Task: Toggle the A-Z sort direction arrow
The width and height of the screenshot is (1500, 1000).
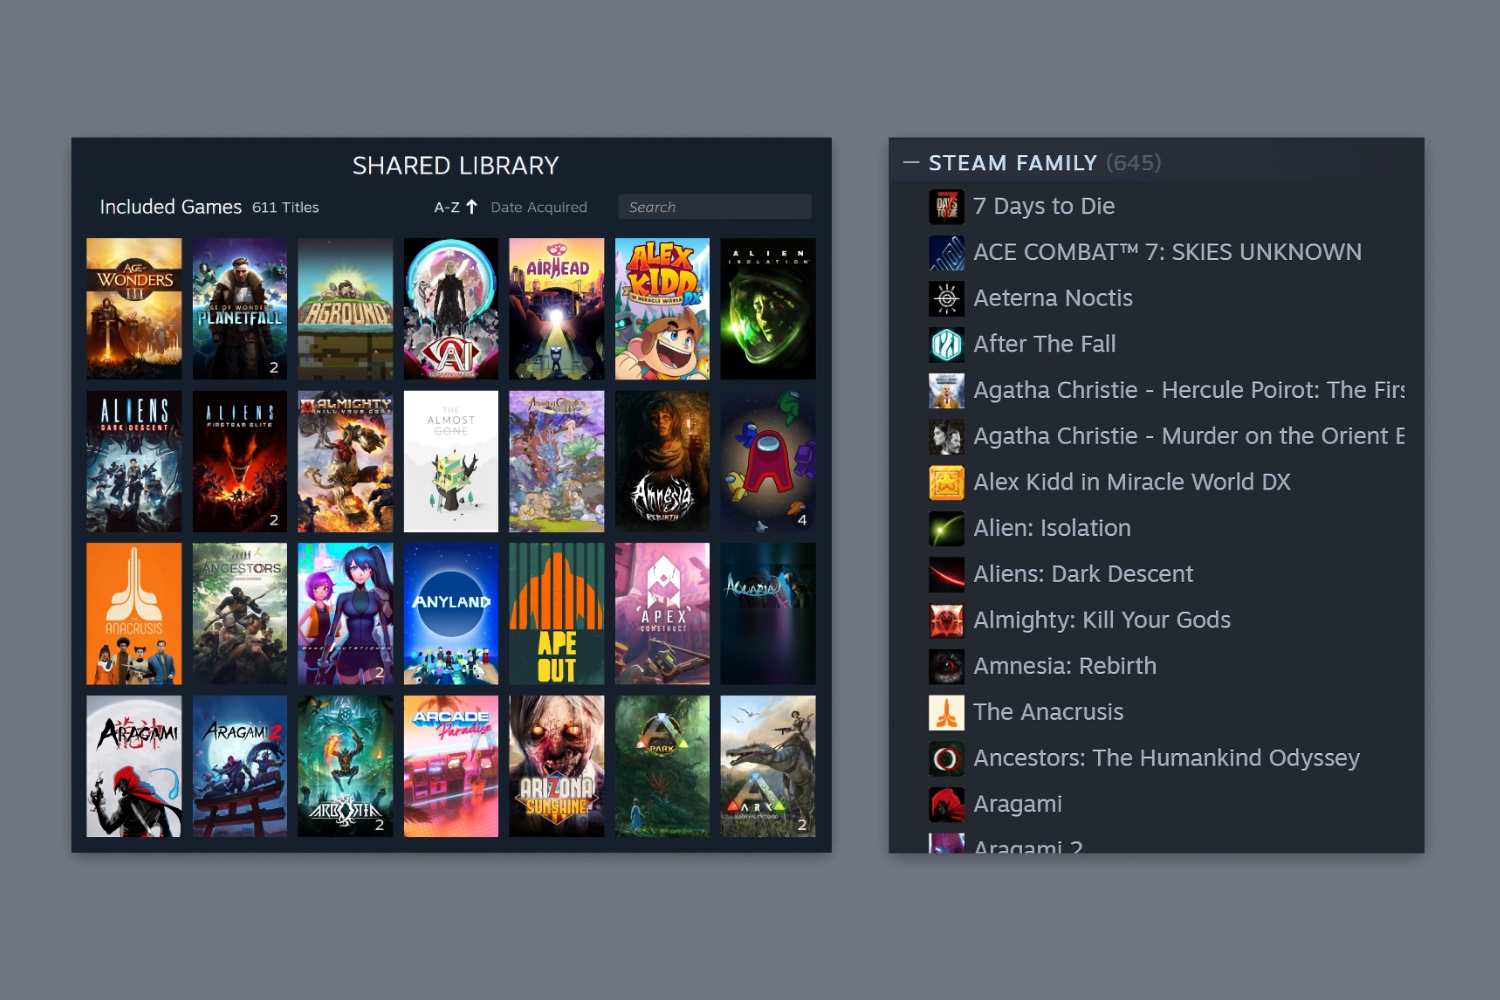Action: point(473,206)
